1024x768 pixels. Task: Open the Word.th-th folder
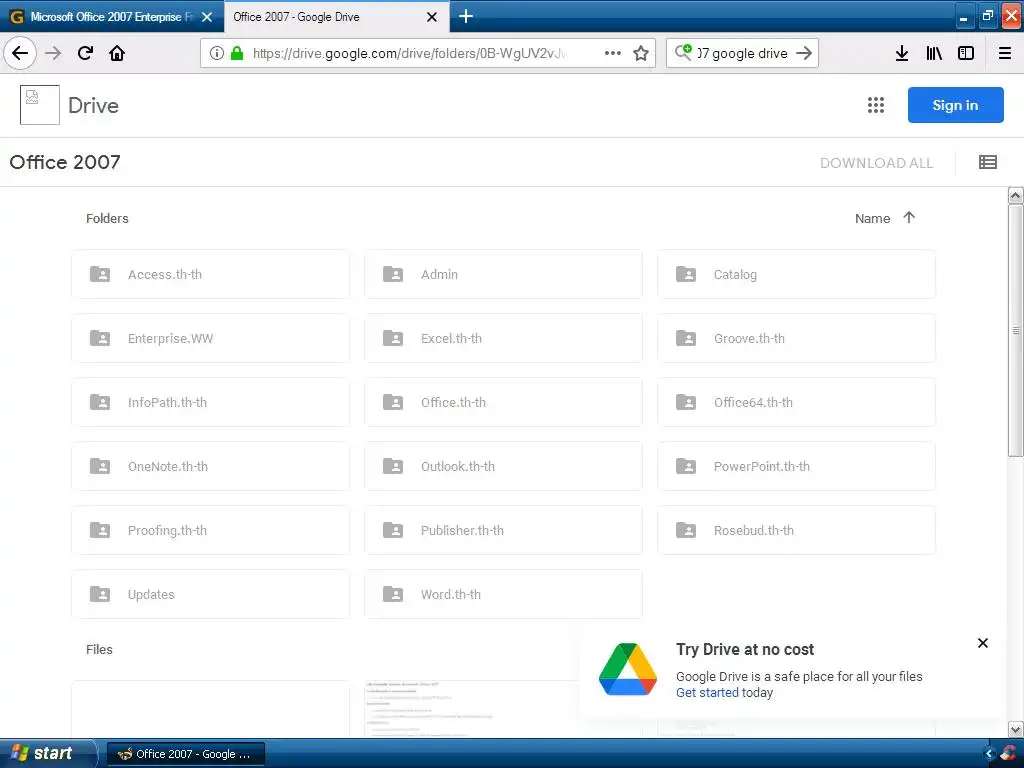coord(503,594)
